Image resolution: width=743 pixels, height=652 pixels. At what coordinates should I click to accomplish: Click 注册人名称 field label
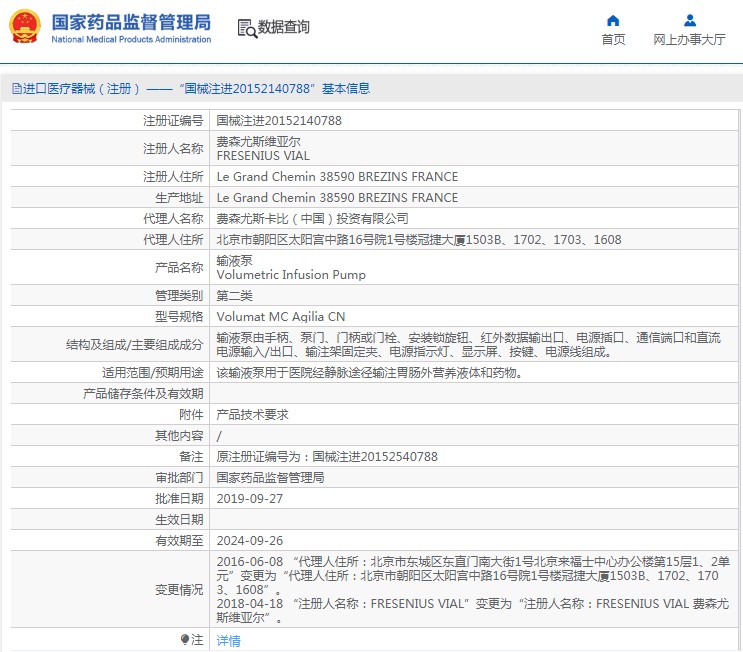(x=173, y=149)
